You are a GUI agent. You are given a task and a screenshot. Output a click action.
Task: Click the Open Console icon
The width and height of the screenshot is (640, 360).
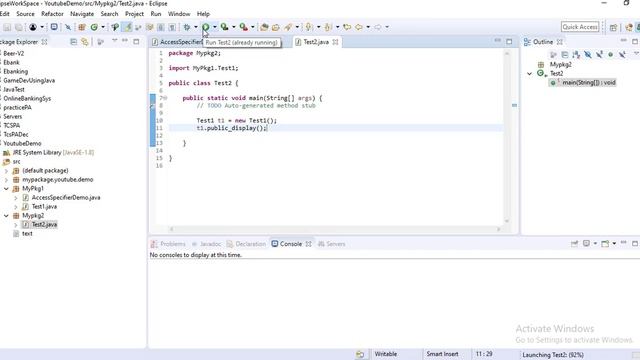pyautogui.click(x=605, y=244)
